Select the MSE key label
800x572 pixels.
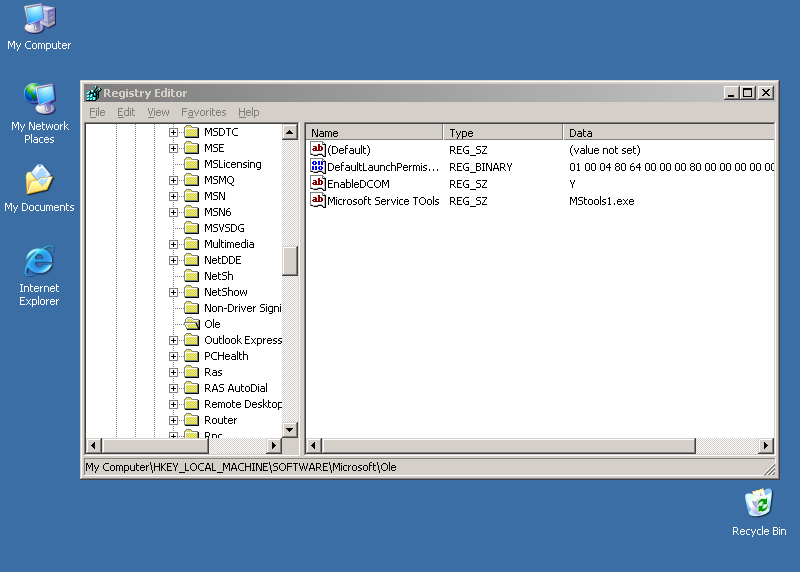point(214,148)
